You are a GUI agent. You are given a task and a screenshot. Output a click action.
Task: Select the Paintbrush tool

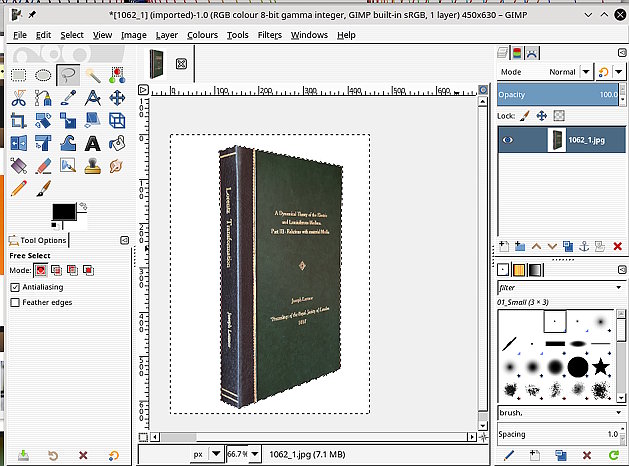click(43, 188)
